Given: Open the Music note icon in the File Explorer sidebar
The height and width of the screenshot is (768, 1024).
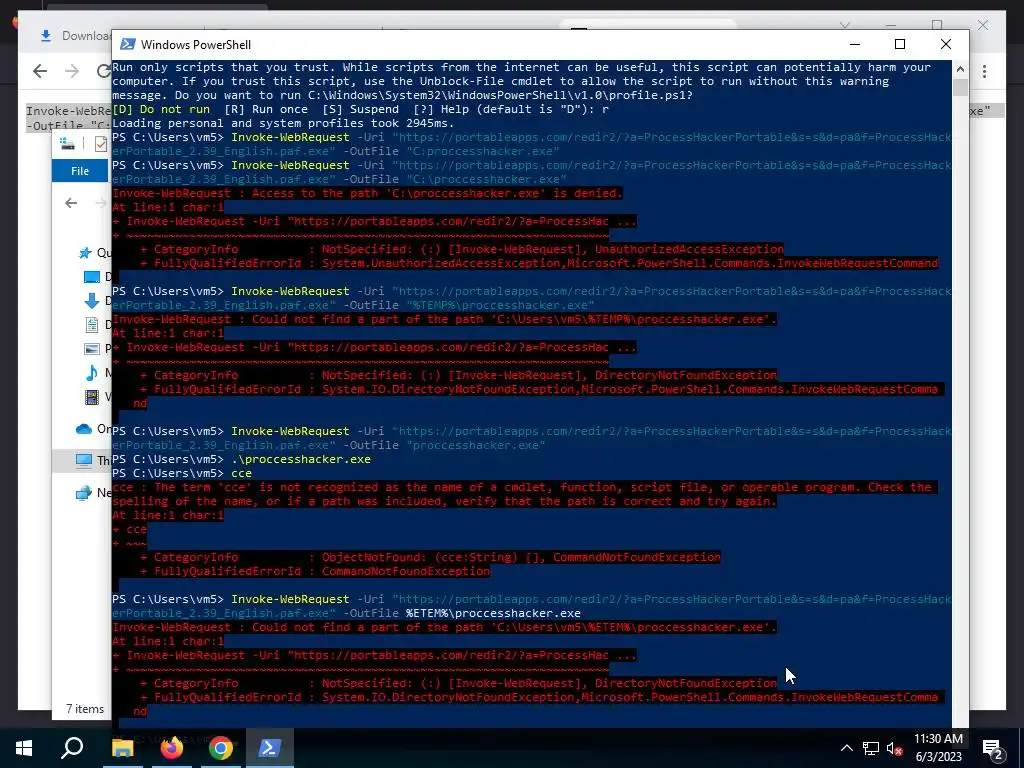Looking at the screenshot, I should coord(92,373).
